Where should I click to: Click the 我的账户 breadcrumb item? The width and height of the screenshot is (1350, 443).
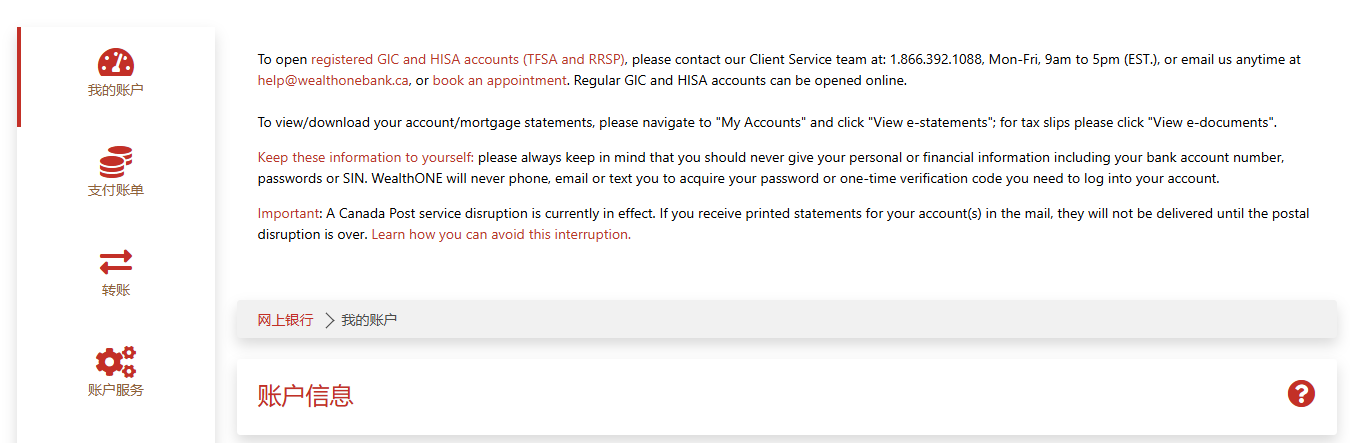click(369, 320)
